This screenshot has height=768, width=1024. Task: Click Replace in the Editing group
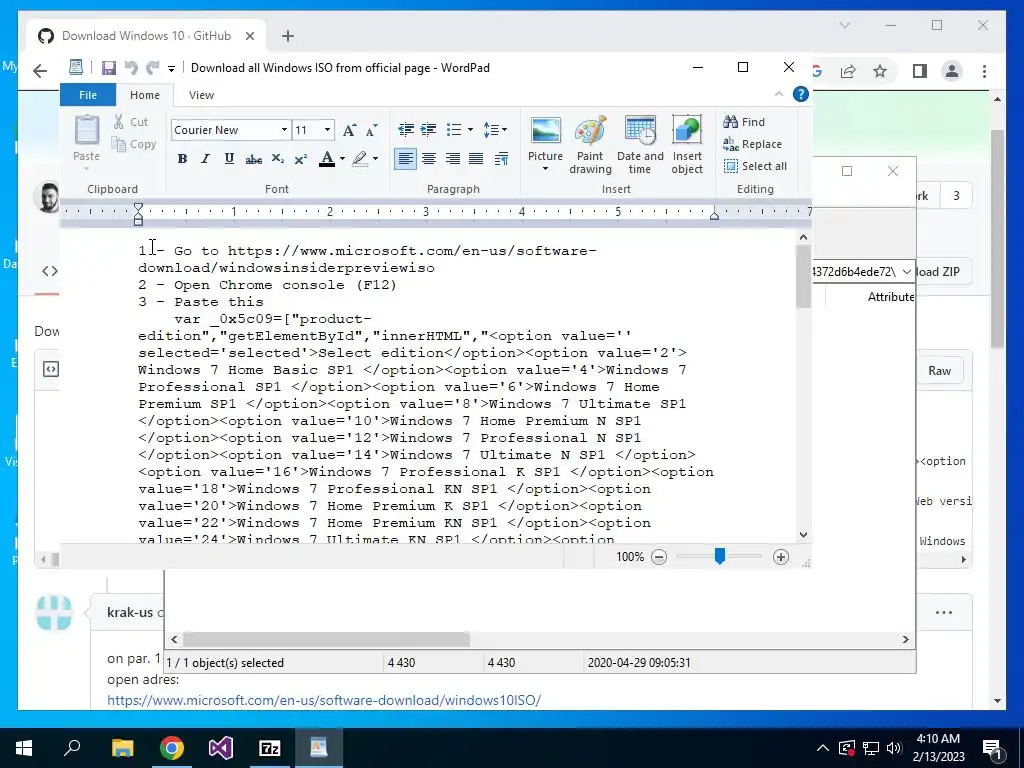[x=752, y=144]
